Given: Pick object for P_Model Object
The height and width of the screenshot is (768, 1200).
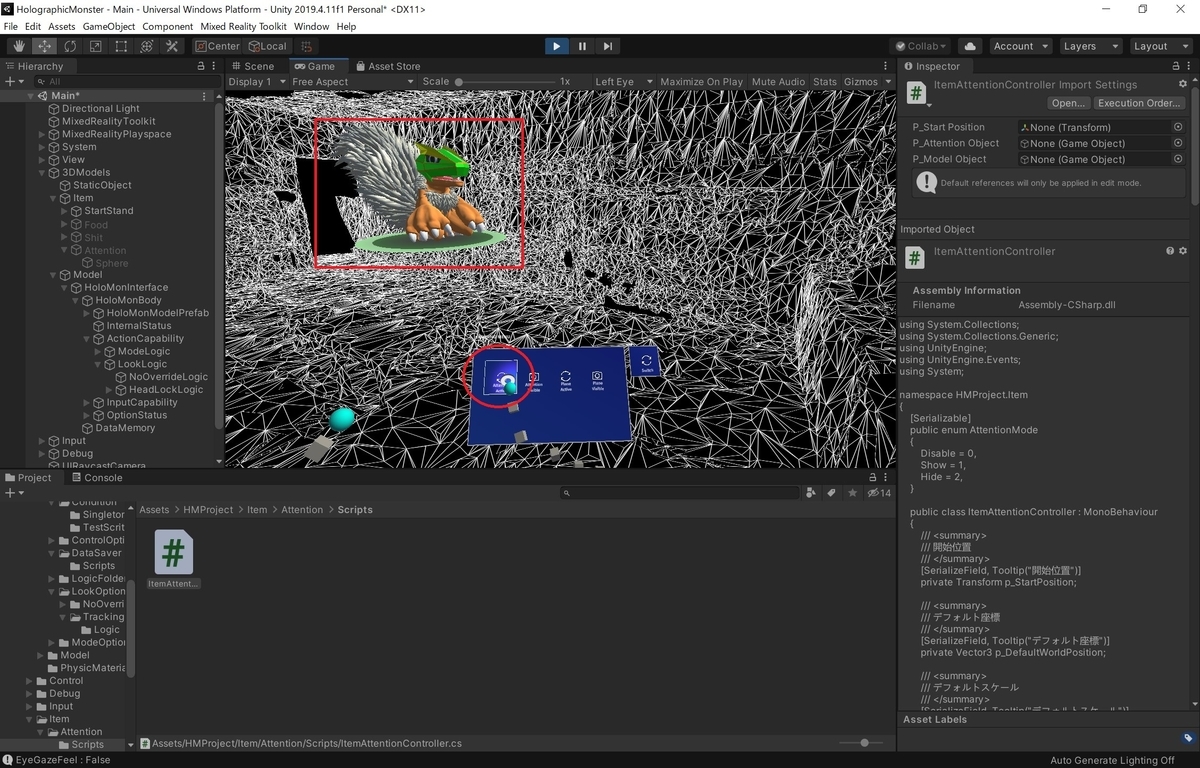Looking at the screenshot, I should (x=1178, y=159).
